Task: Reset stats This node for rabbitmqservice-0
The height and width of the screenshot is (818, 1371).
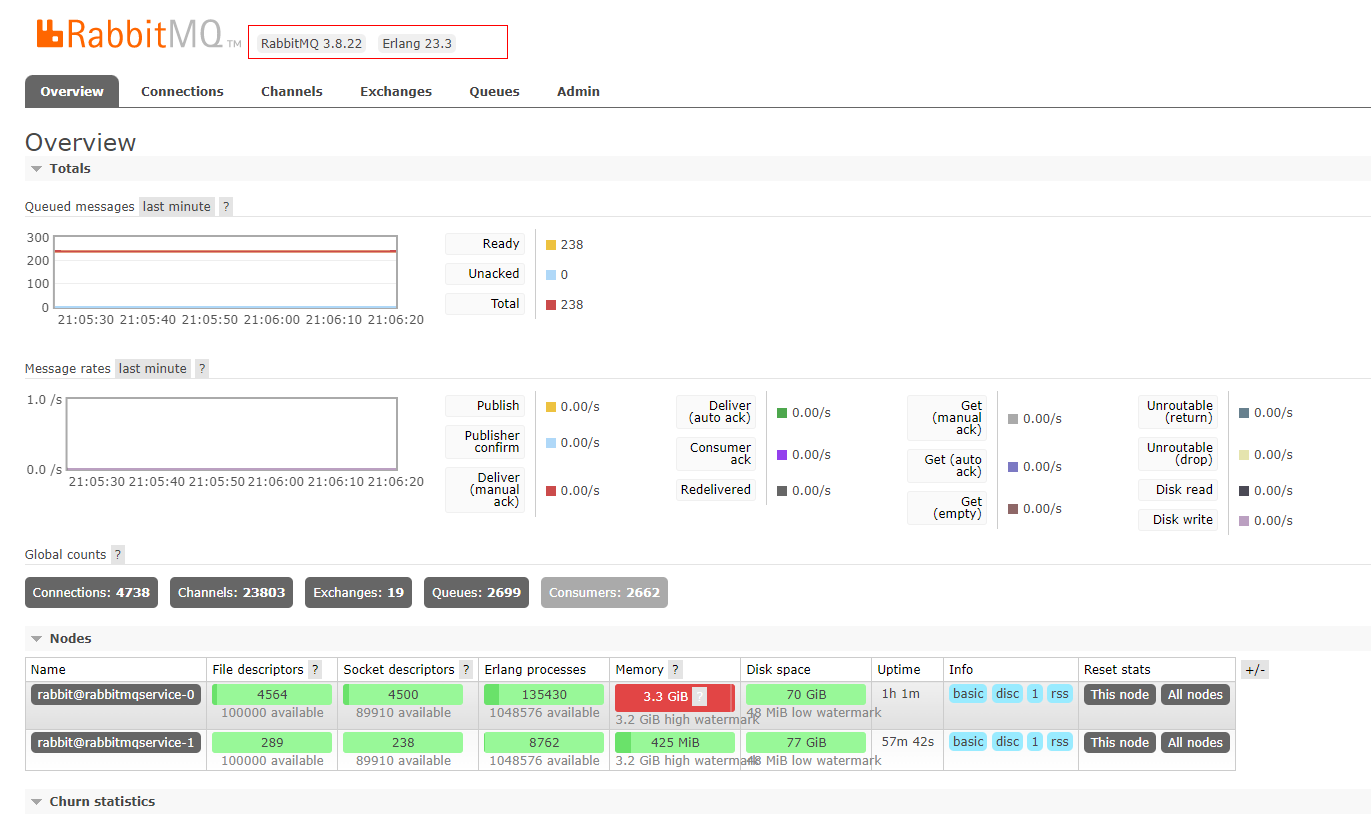Action: [1120, 694]
